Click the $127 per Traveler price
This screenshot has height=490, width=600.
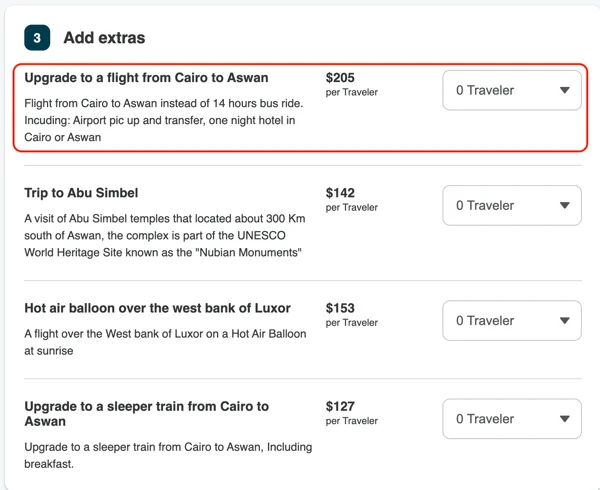point(351,413)
